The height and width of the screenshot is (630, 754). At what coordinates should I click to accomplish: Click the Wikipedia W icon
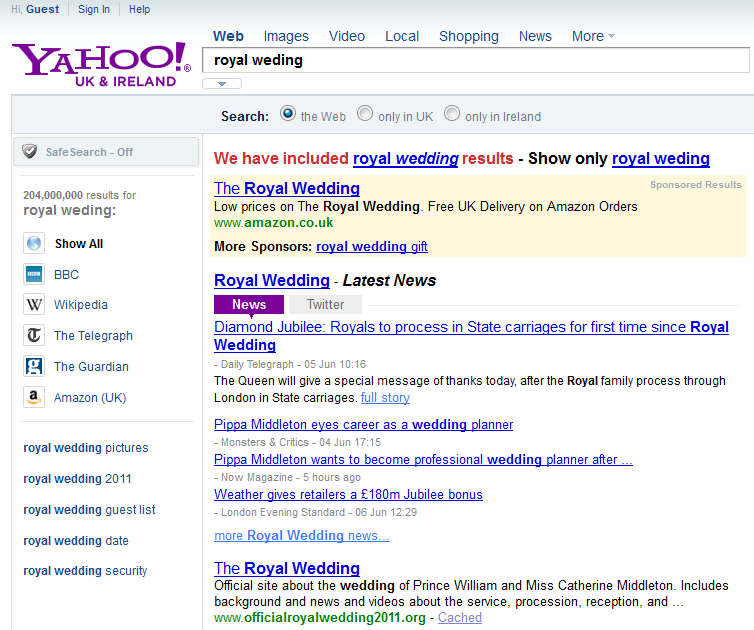pyautogui.click(x=34, y=304)
